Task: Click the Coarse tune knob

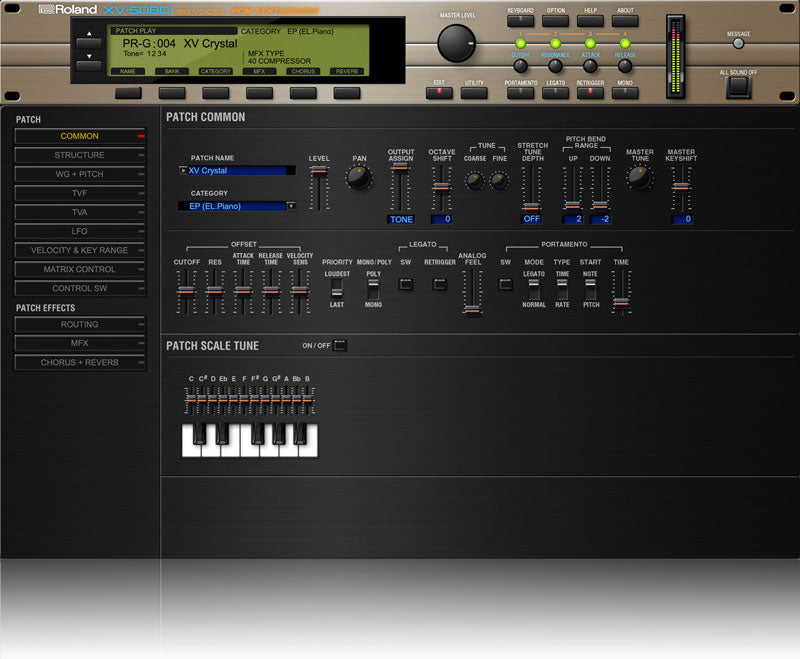Action: [474, 180]
